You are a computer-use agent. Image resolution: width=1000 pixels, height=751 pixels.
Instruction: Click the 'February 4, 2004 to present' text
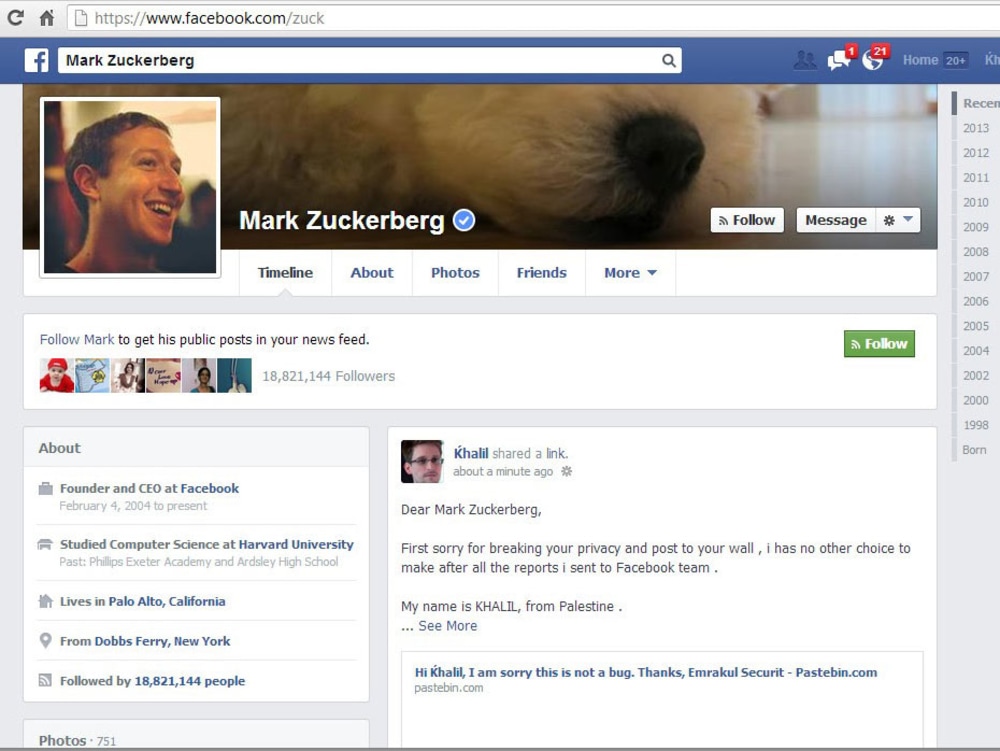(133, 506)
